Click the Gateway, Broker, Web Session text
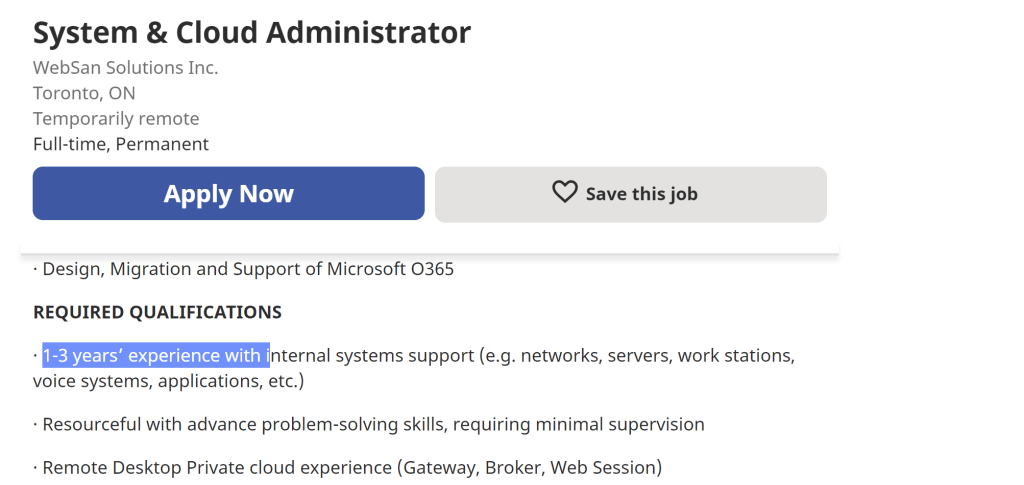Viewport: 1024px width, 485px height. pos(529,467)
